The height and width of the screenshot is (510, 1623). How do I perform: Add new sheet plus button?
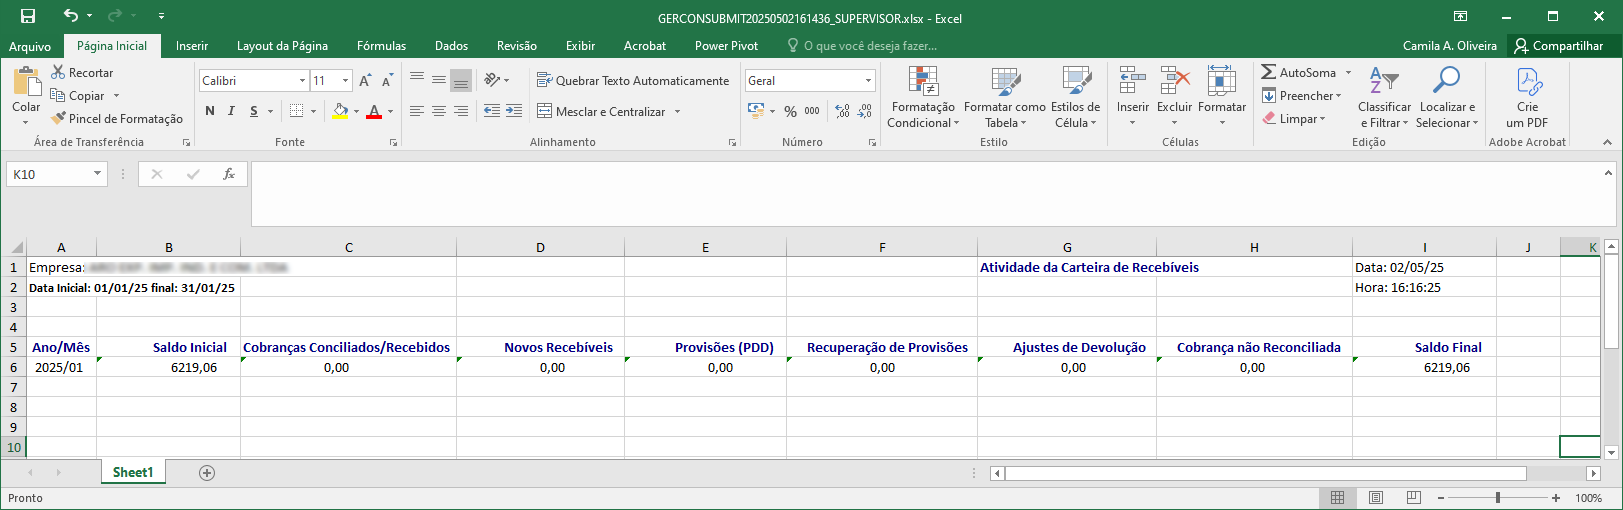click(x=207, y=473)
